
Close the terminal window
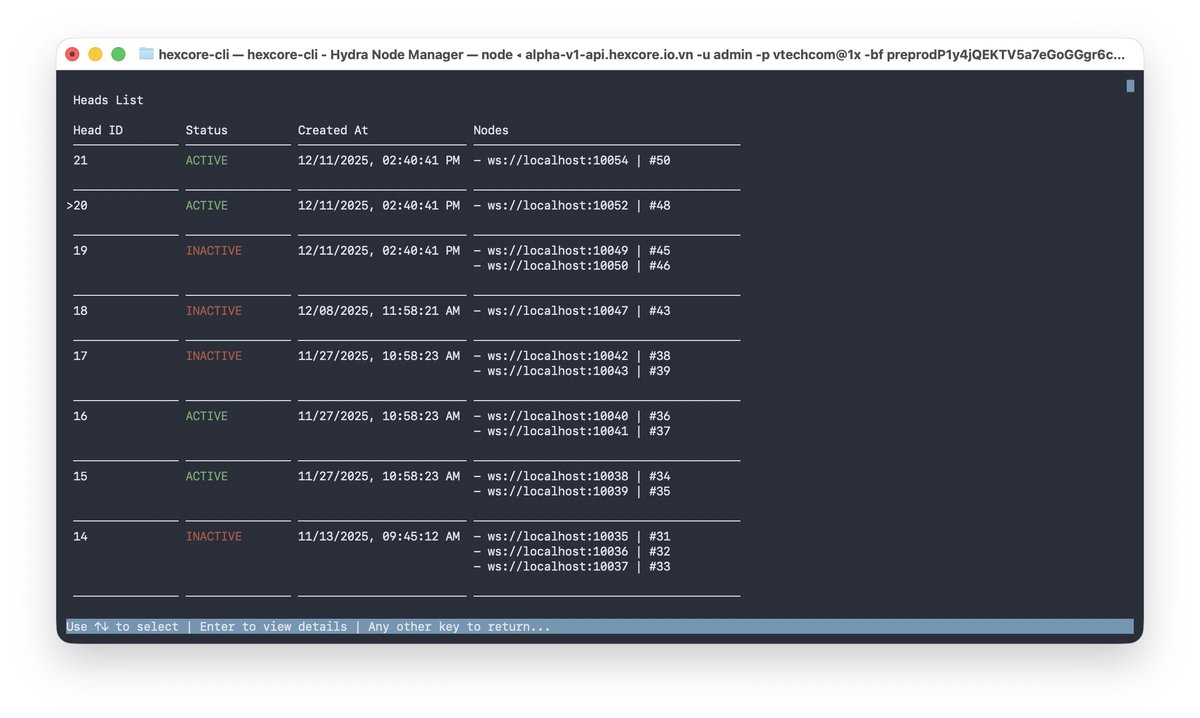(72, 54)
